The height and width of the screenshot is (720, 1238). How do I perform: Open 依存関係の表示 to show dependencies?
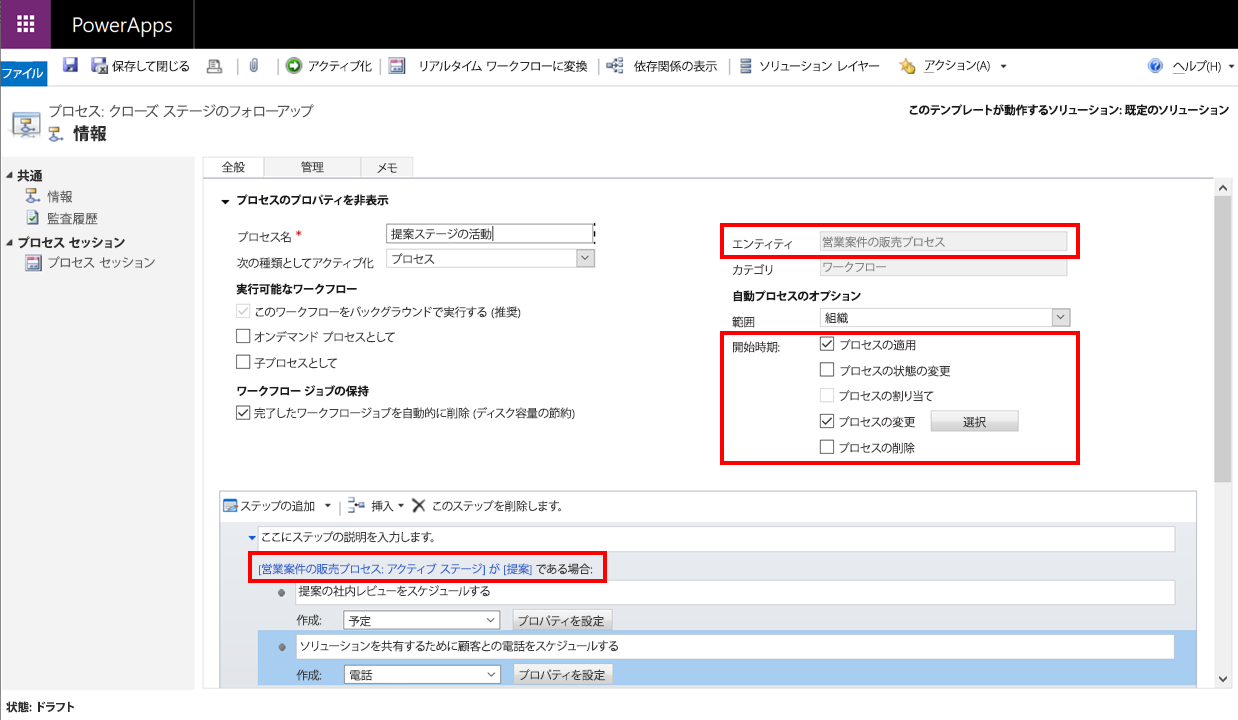pyautogui.click(x=675, y=66)
